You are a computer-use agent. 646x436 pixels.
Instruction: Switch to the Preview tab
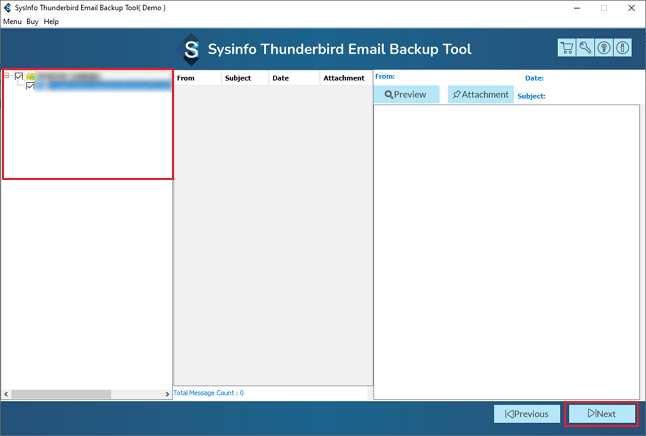tap(406, 95)
